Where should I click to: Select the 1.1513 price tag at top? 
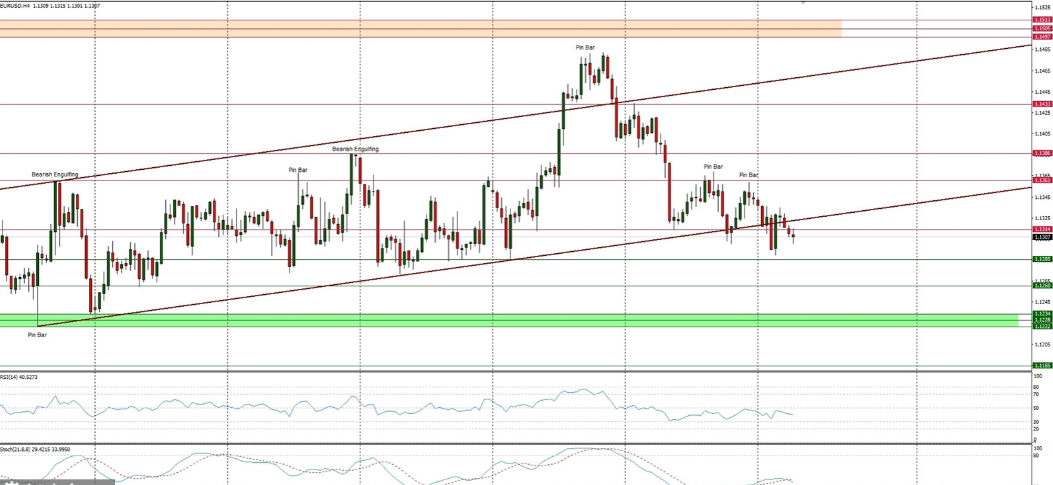pos(1041,19)
